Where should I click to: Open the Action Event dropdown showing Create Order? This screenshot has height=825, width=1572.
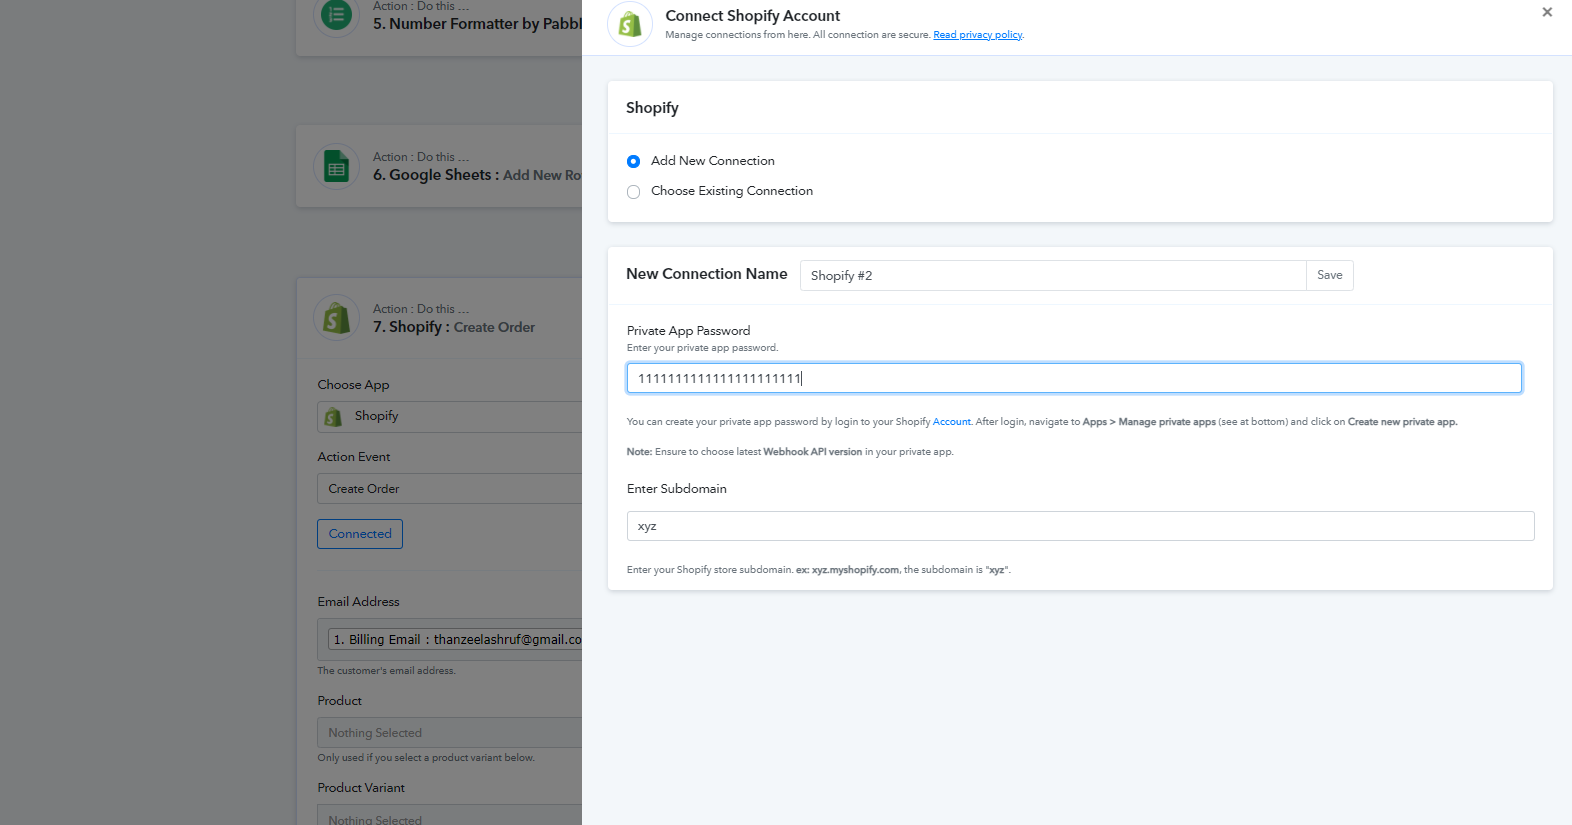(x=450, y=489)
